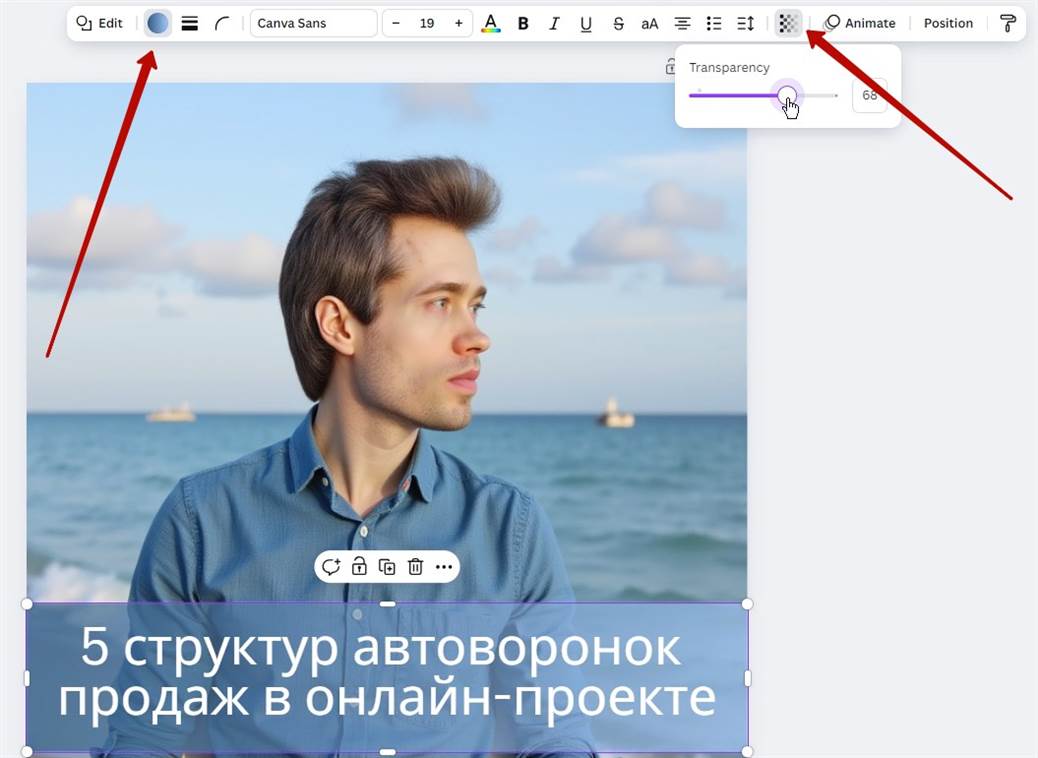The image size is (1038, 758).
Task: Open the border style icon
Action: [189, 23]
